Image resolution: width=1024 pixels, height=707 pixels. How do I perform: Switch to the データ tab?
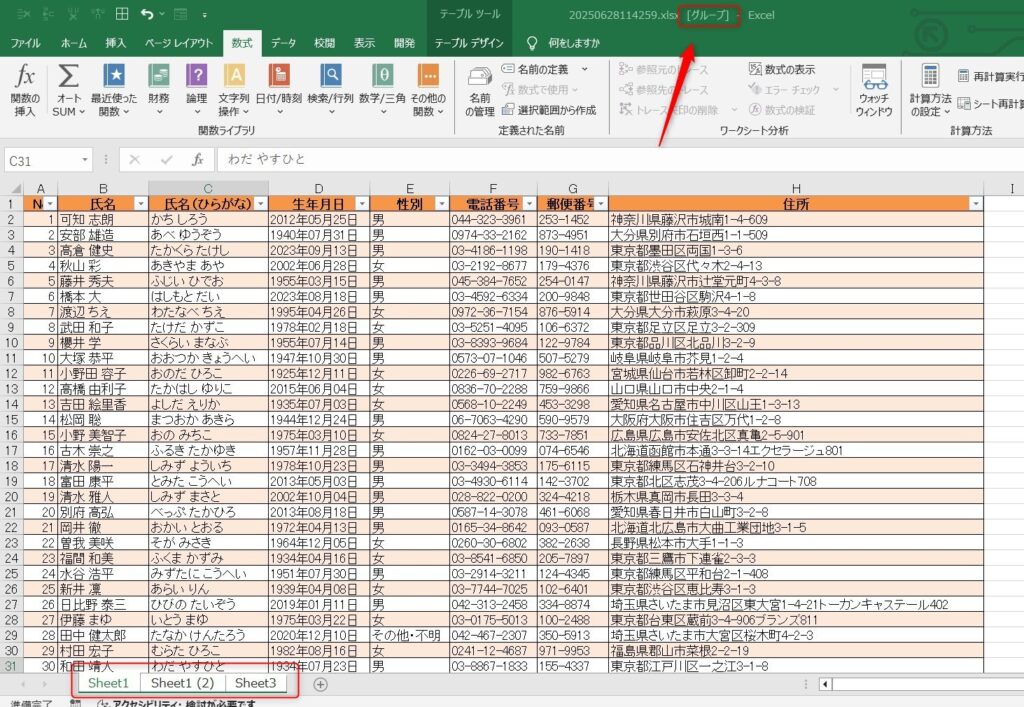pyautogui.click(x=283, y=43)
